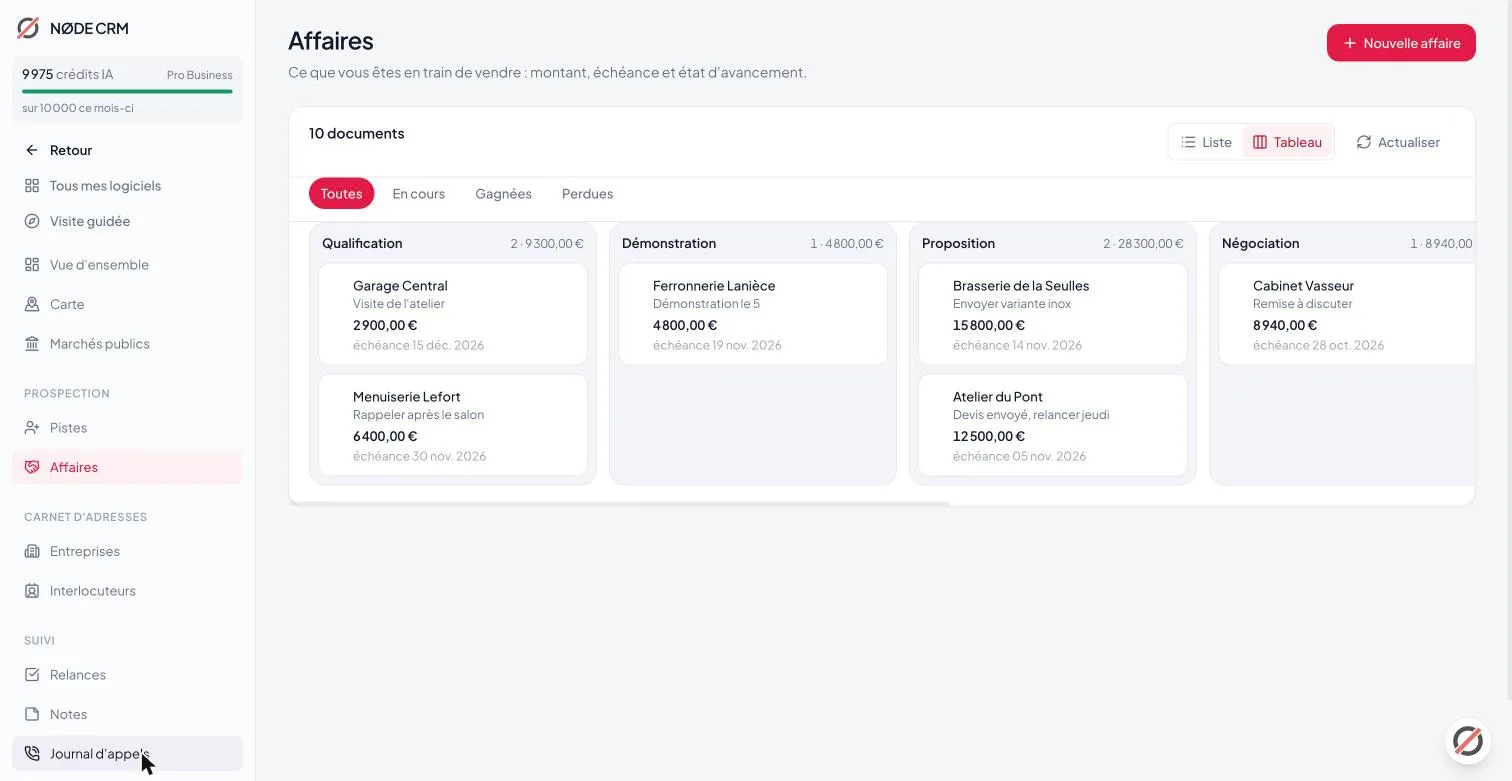
Task: Open Tous mes logiciels grid icon
Action: click(x=32, y=186)
